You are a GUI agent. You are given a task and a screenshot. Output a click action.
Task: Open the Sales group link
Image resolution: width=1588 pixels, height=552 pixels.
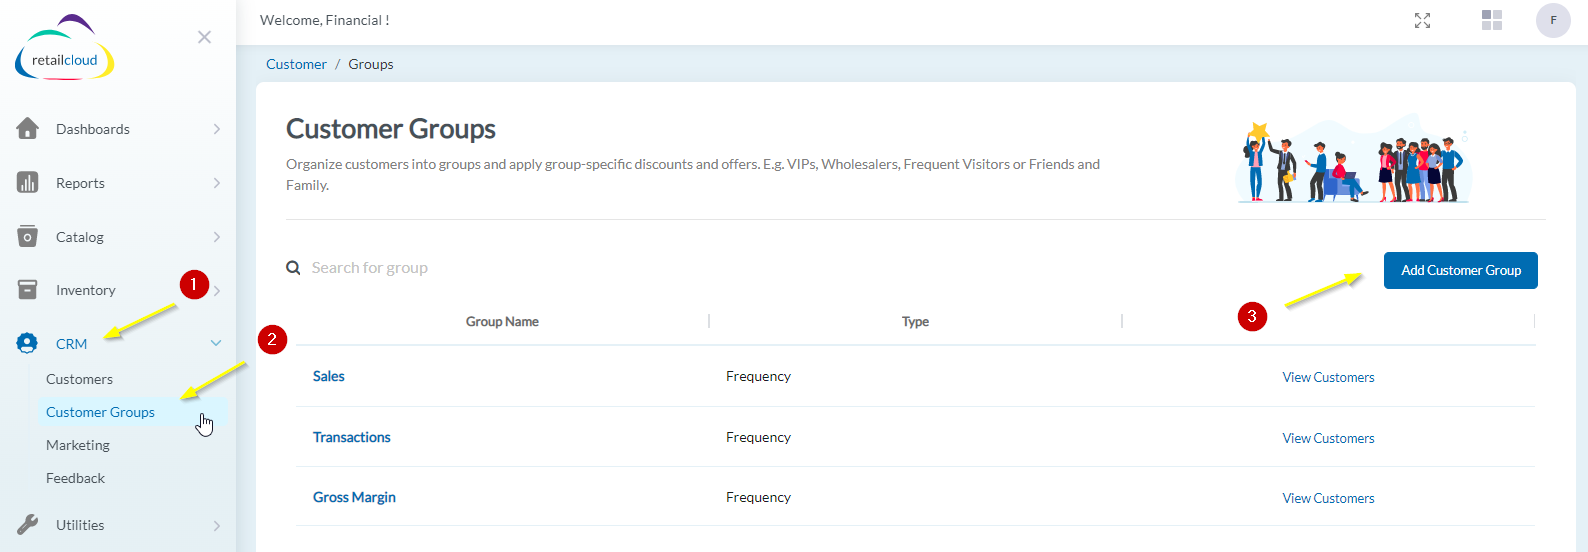329,376
